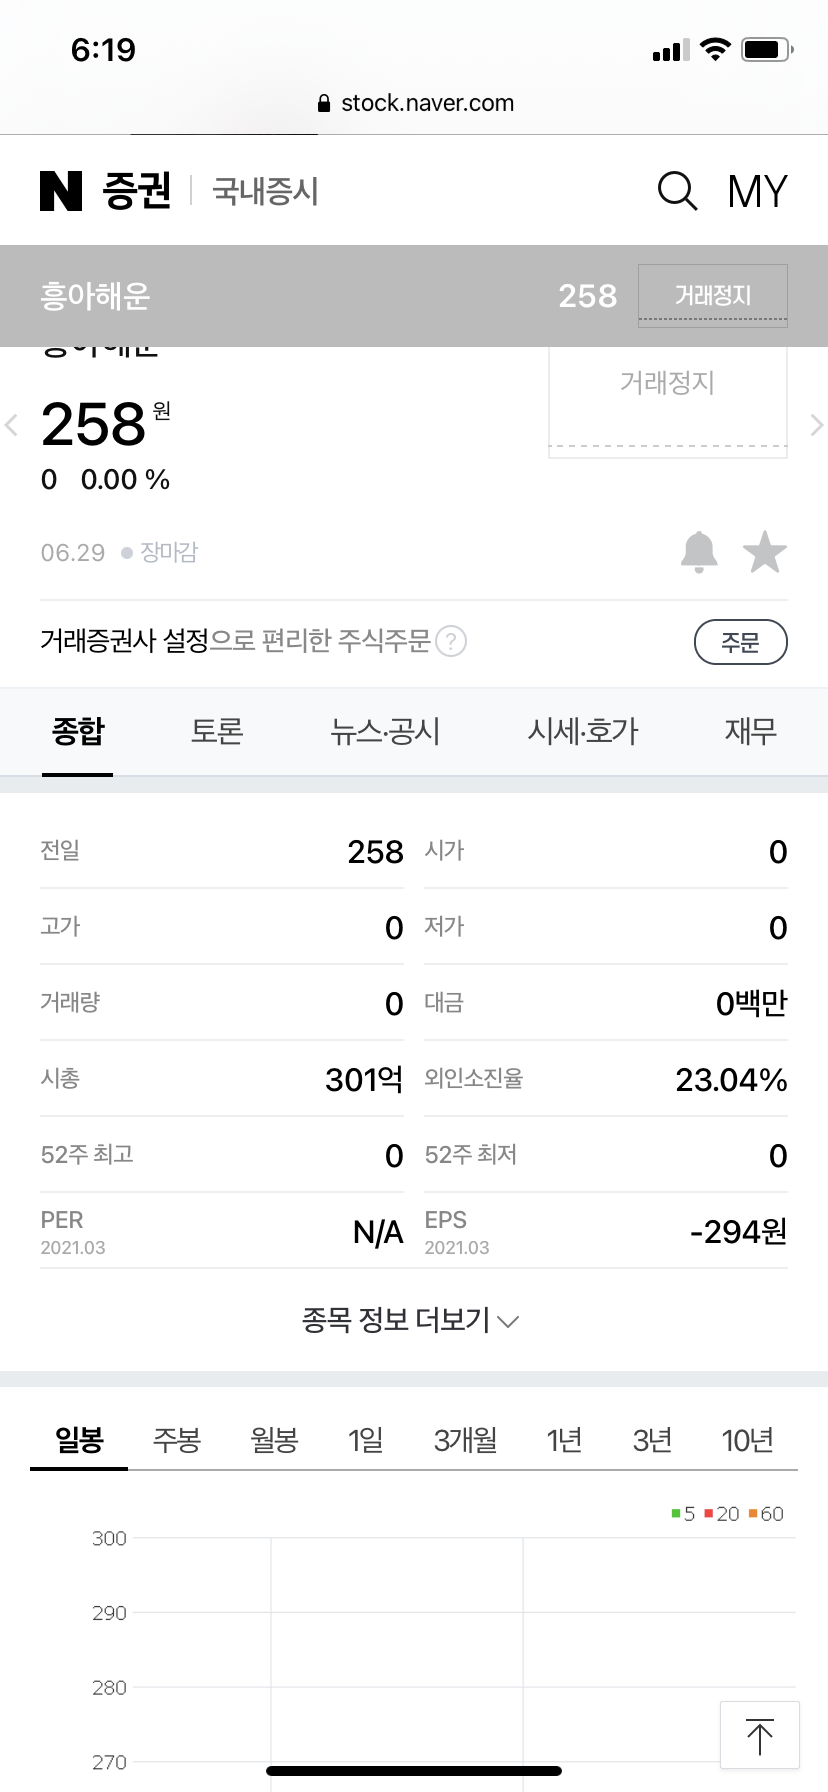Tap the search magnifier icon
The height and width of the screenshot is (1792, 828).
click(x=677, y=190)
